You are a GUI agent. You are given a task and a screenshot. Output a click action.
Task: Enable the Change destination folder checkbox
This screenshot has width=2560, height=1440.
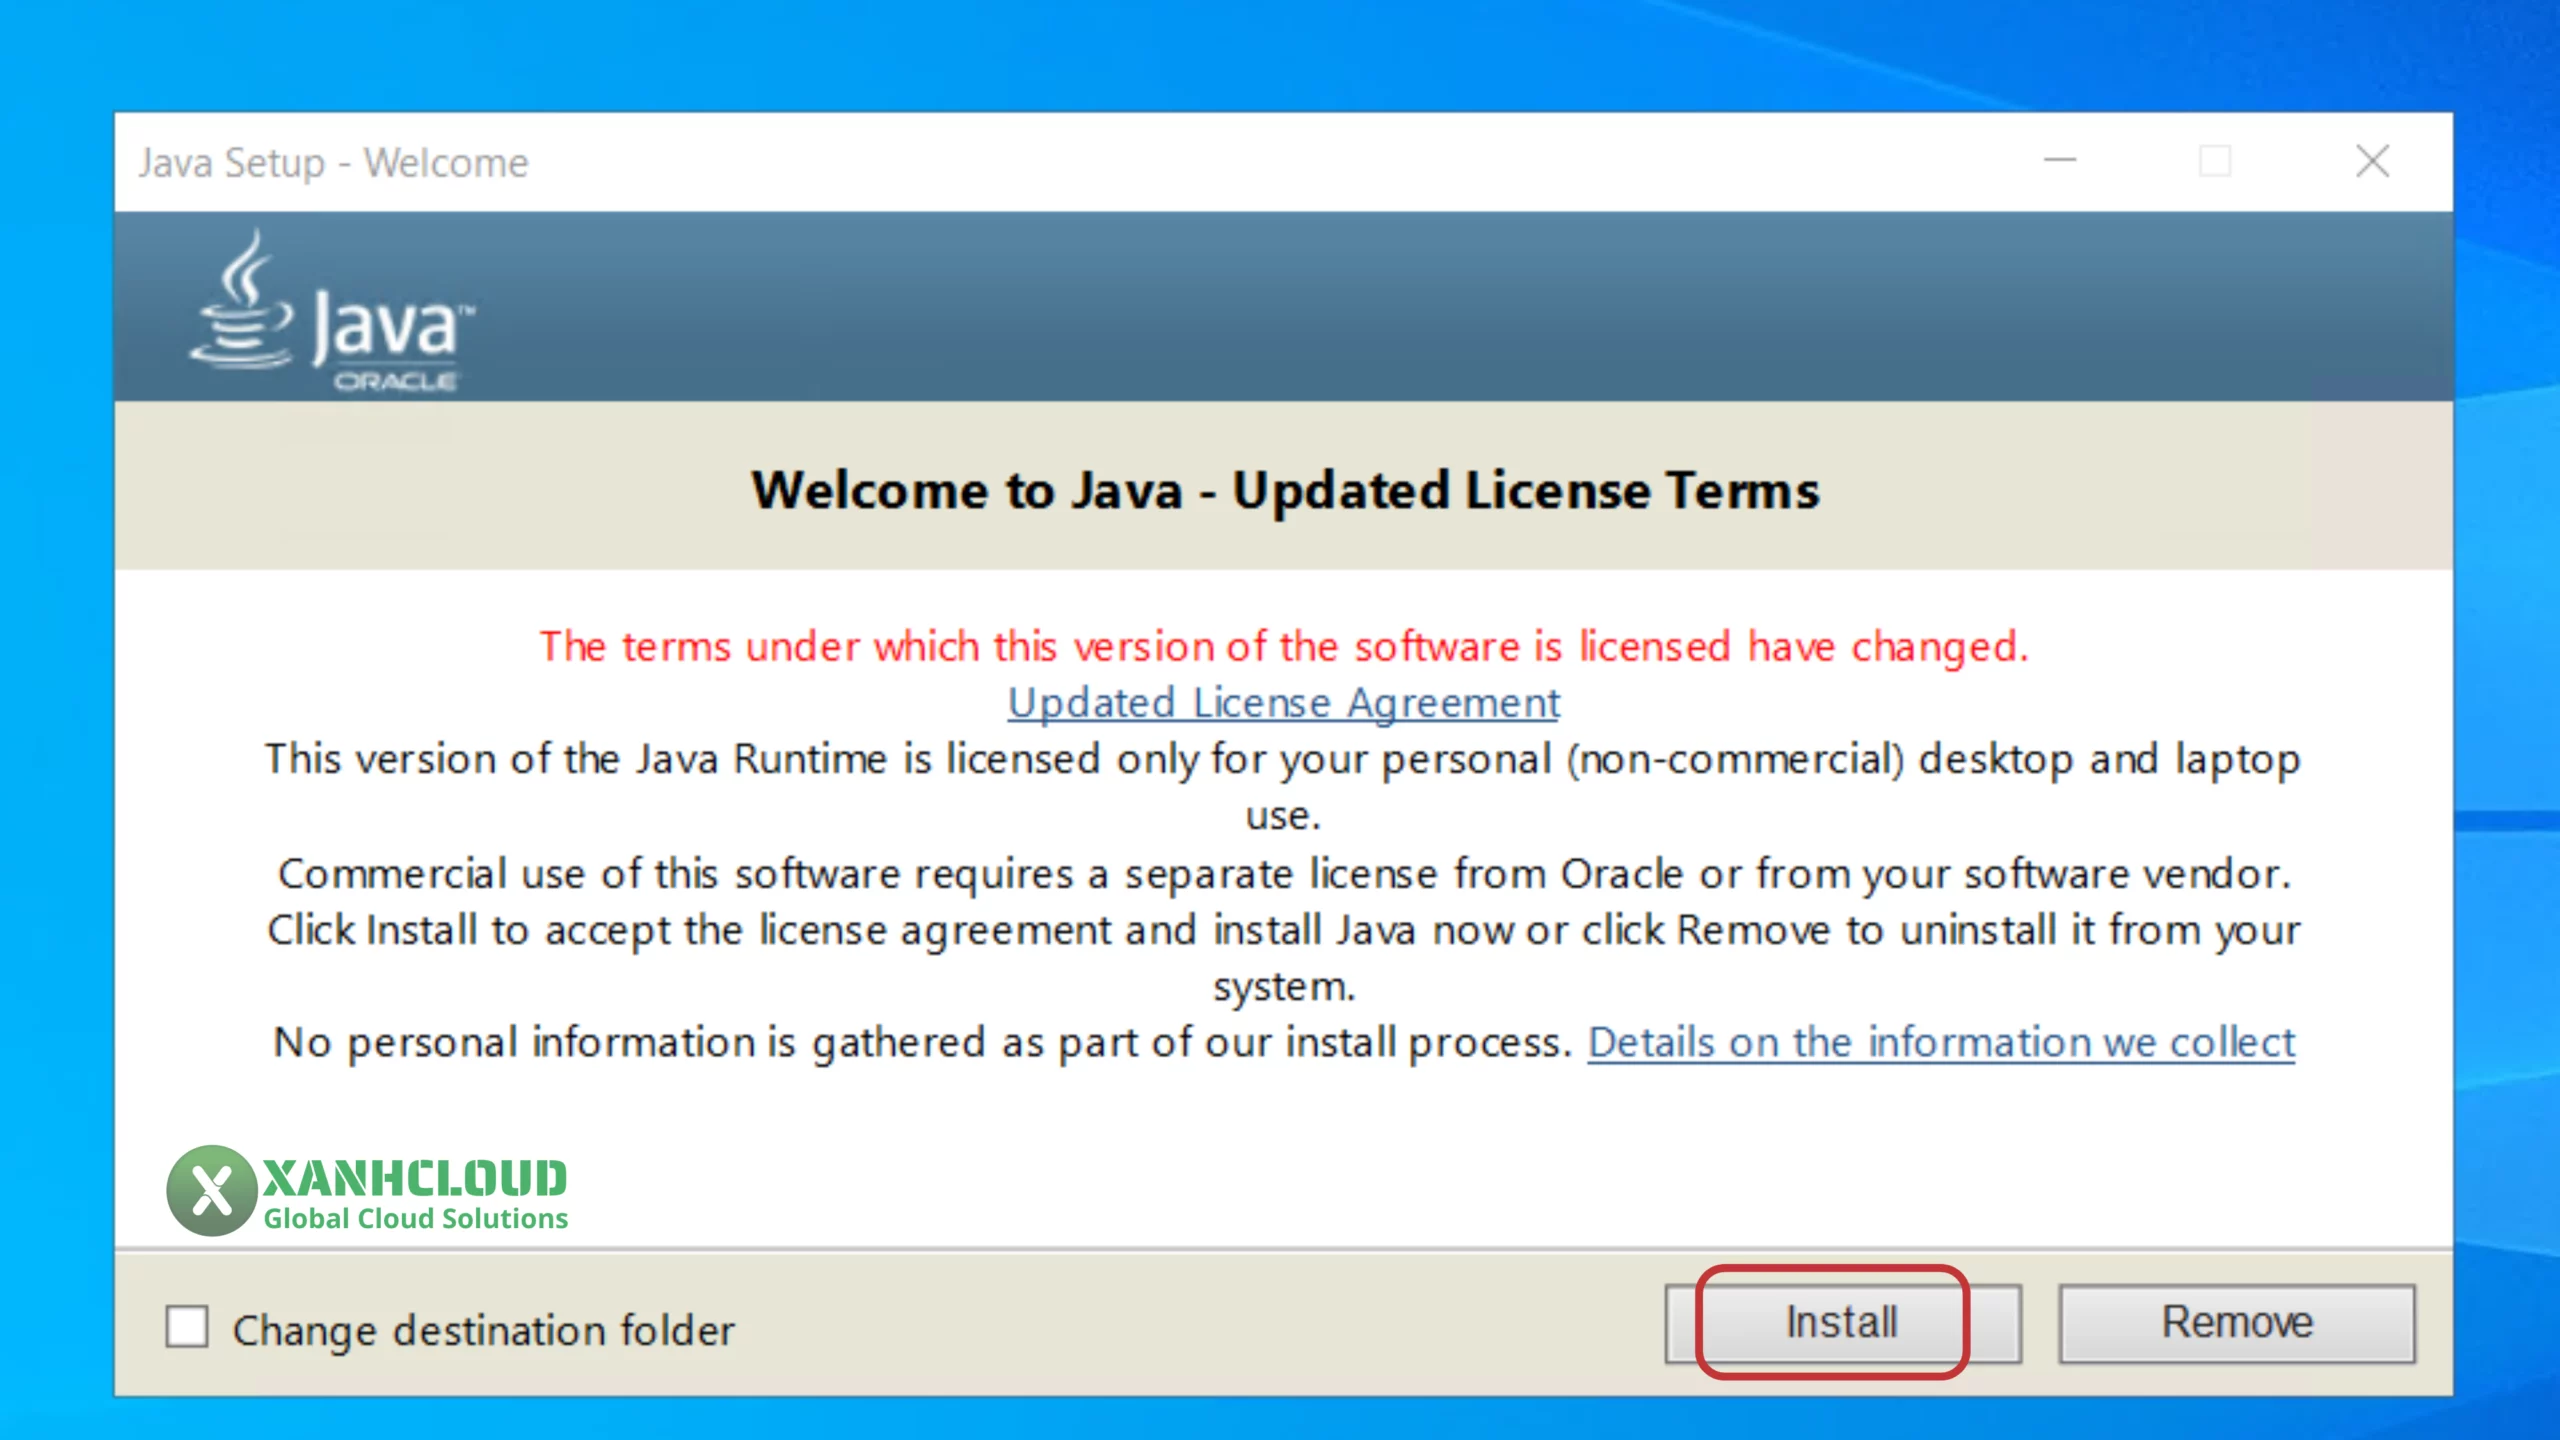pos(186,1328)
